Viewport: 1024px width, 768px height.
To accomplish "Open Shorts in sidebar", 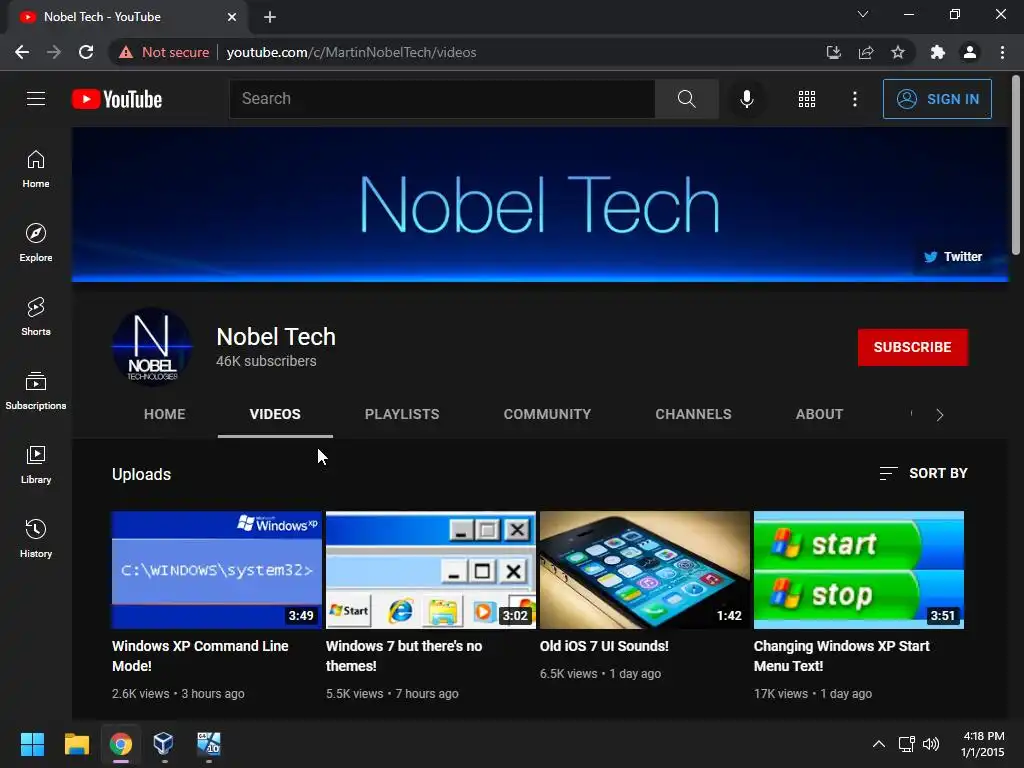I will [x=36, y=317].
